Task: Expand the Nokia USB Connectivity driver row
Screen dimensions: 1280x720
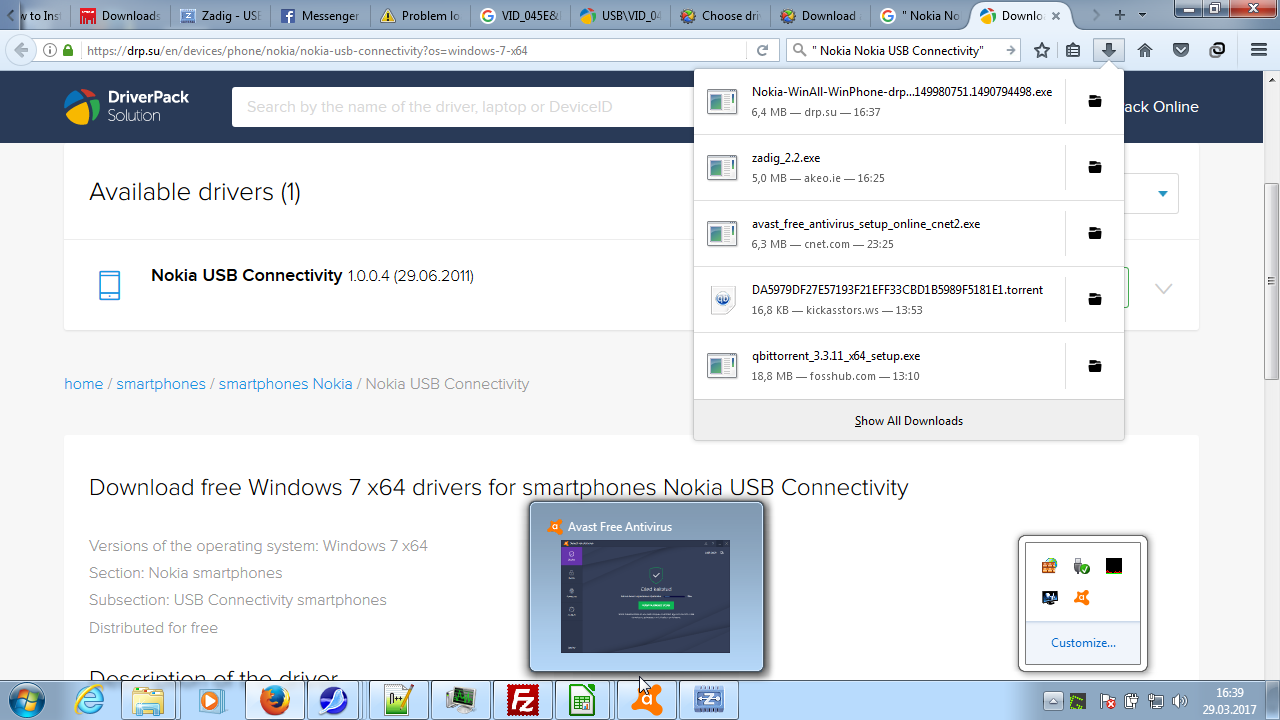Action: tap(1163, 288)
